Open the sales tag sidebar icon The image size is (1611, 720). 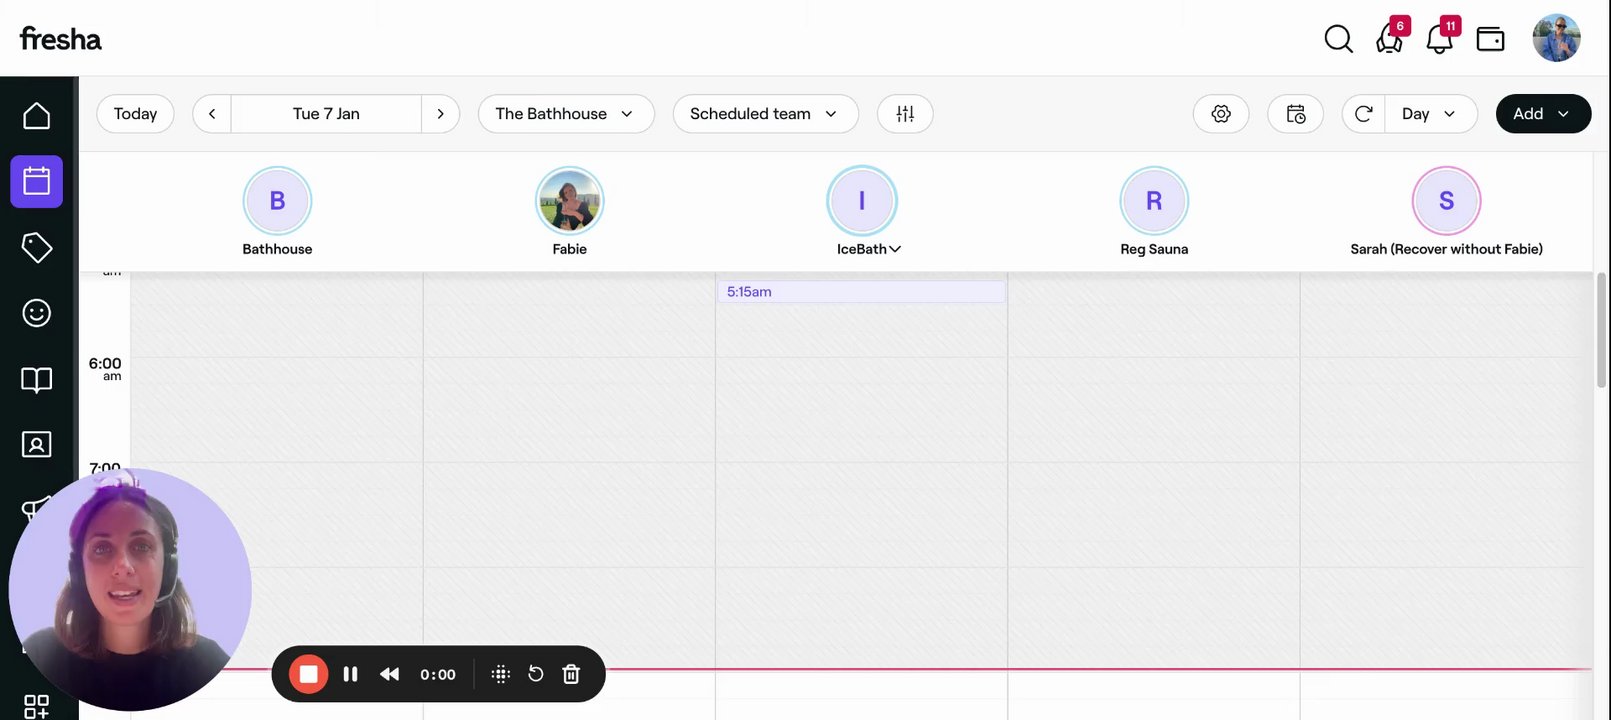(x=37, y=247)
